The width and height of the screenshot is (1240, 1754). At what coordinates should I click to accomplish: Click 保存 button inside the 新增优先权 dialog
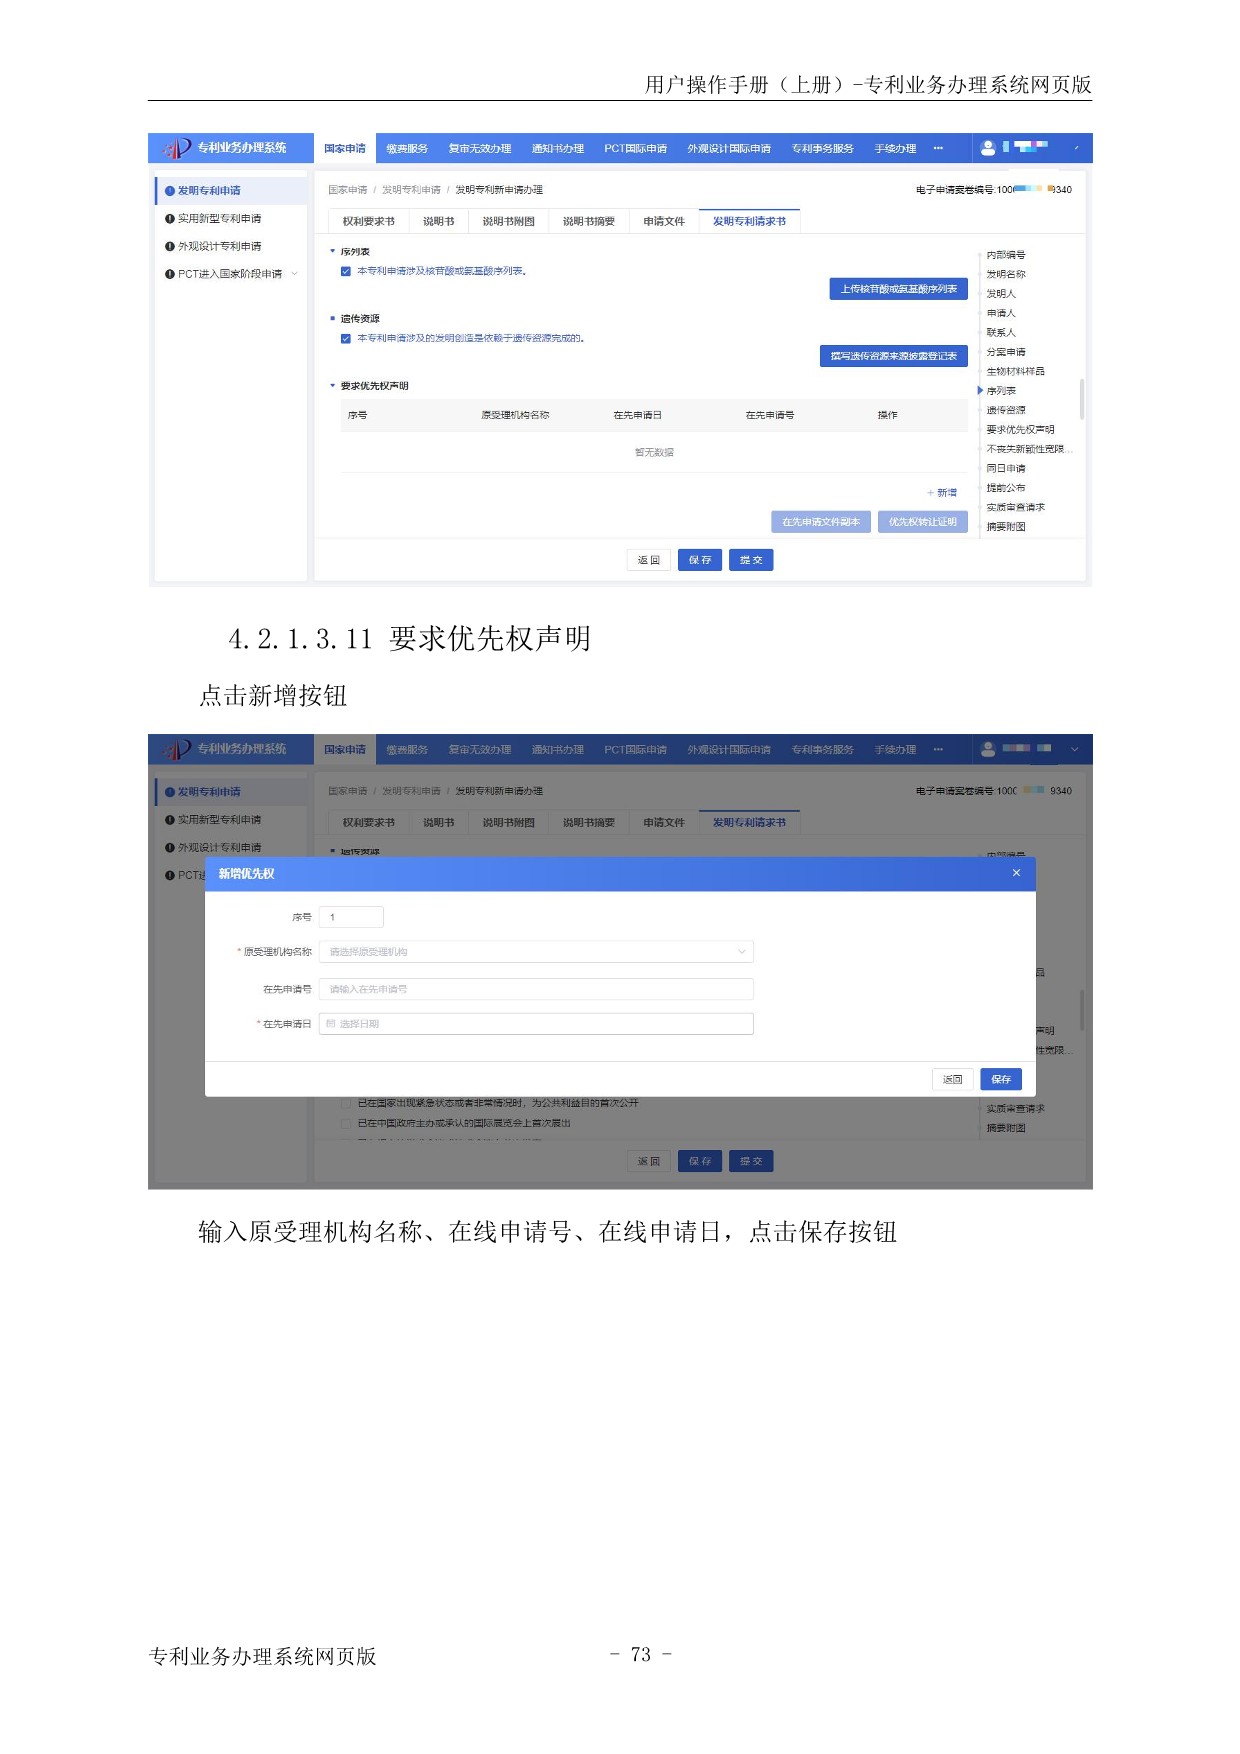1001,1079
